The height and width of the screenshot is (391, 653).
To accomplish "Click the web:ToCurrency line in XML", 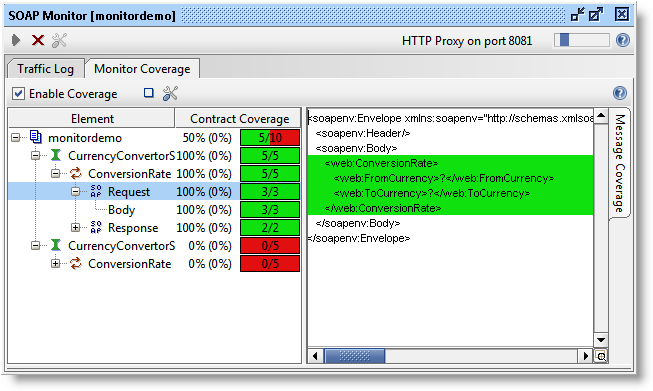I will [431, 193].
